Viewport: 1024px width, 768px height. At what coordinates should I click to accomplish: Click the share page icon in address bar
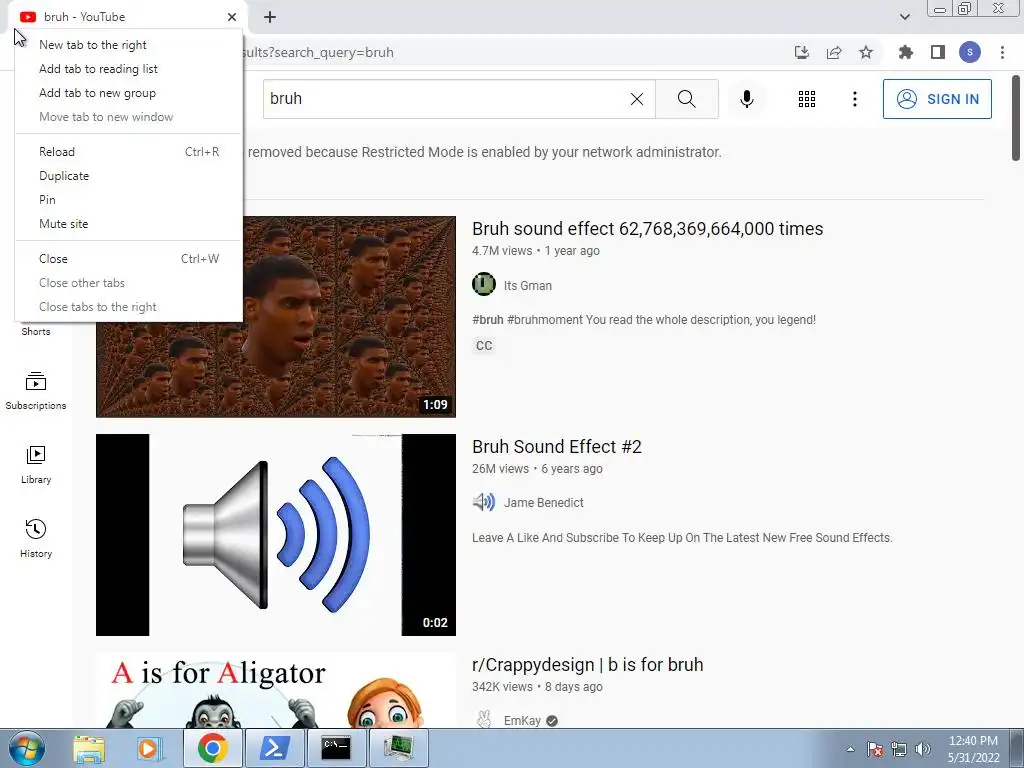(834, 52)
